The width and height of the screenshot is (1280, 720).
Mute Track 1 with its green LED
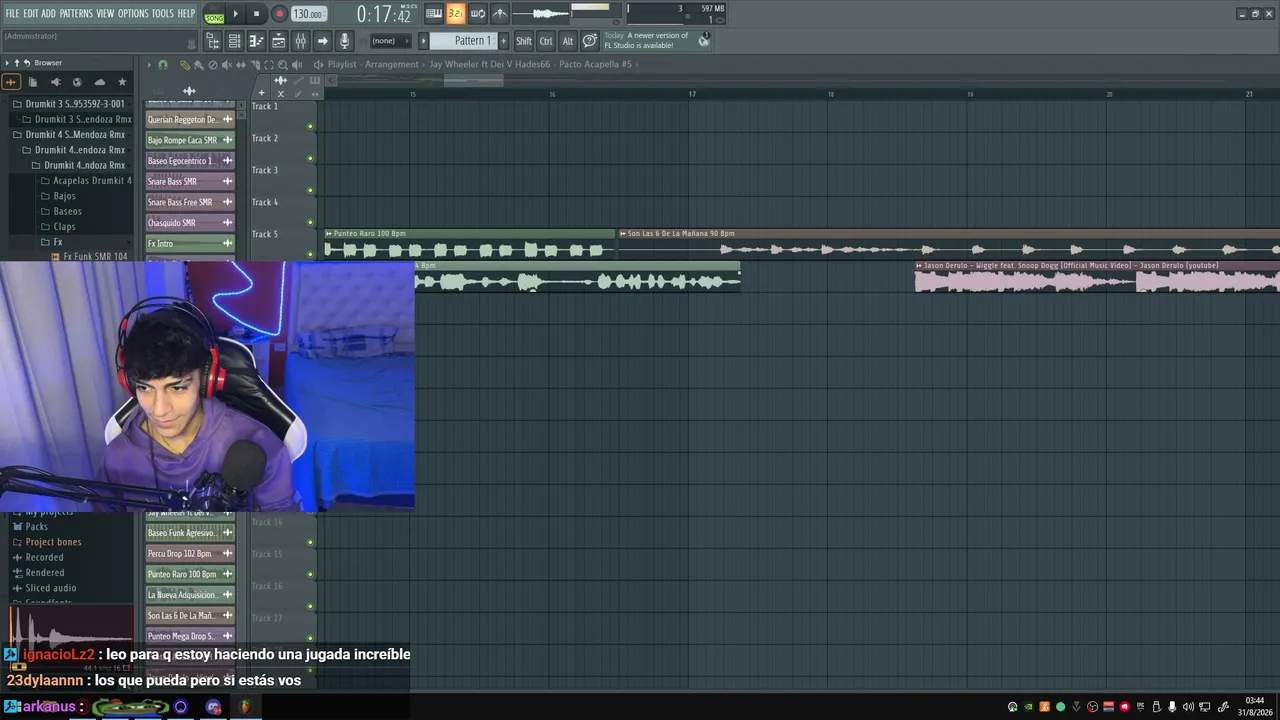[310, 126]
